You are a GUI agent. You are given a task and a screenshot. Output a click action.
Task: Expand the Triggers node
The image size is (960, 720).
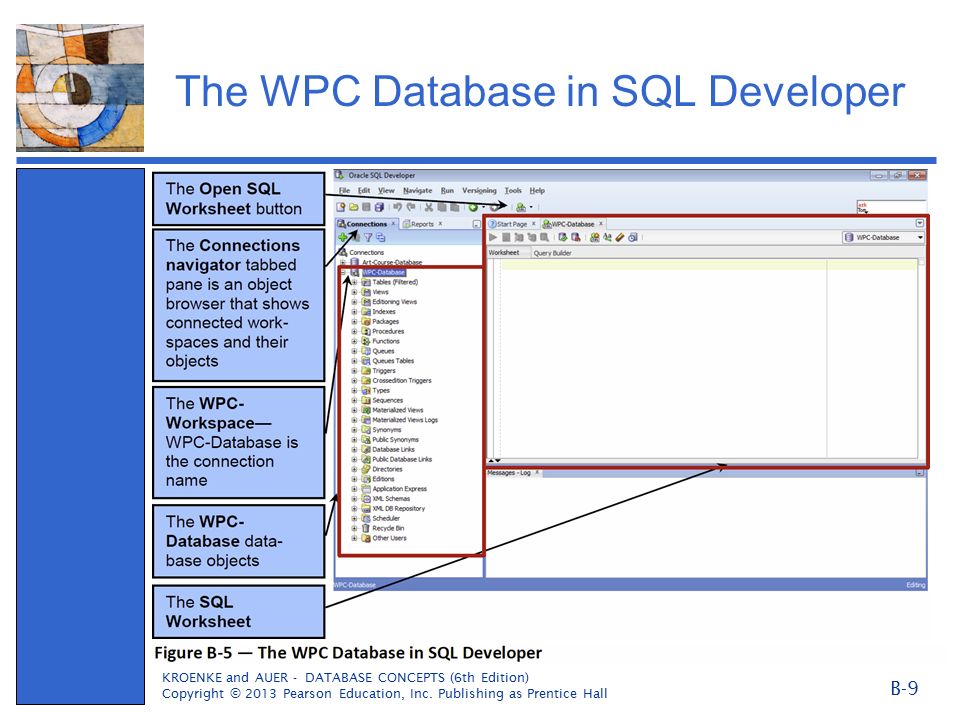[354, 370]
